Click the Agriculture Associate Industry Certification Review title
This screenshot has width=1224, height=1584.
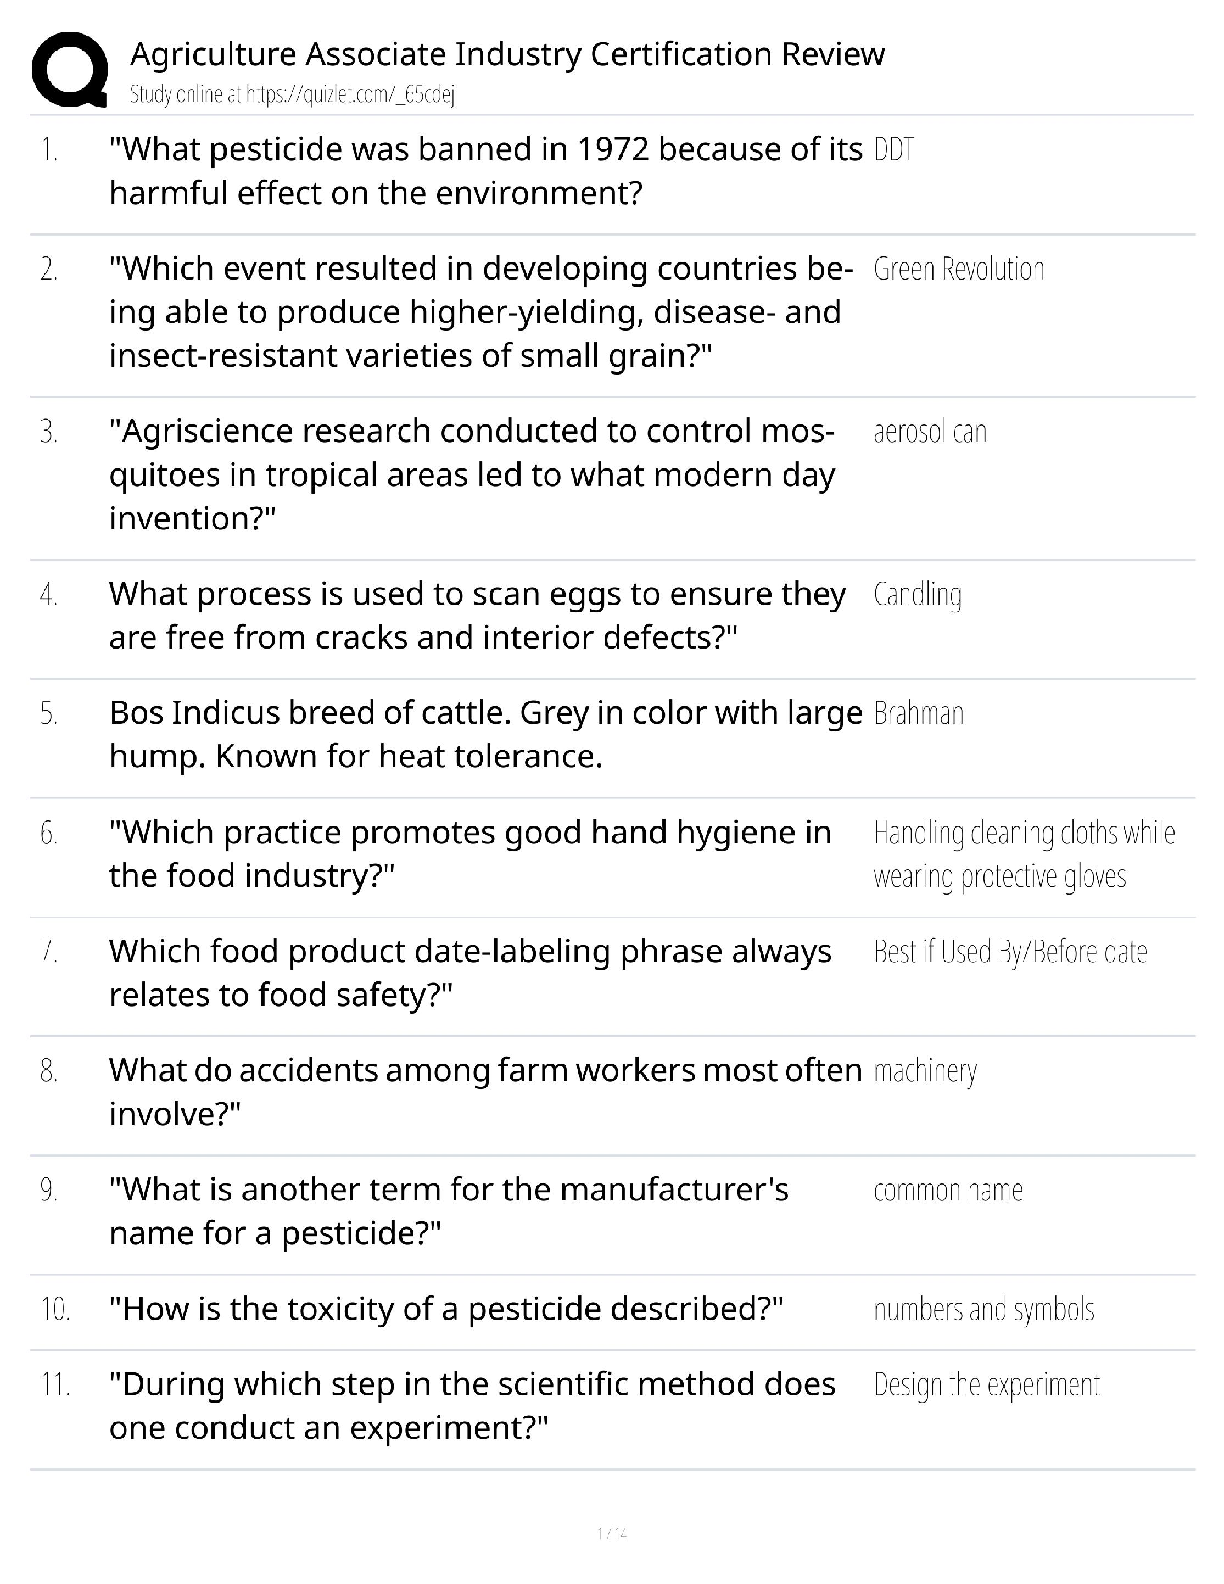507,54
